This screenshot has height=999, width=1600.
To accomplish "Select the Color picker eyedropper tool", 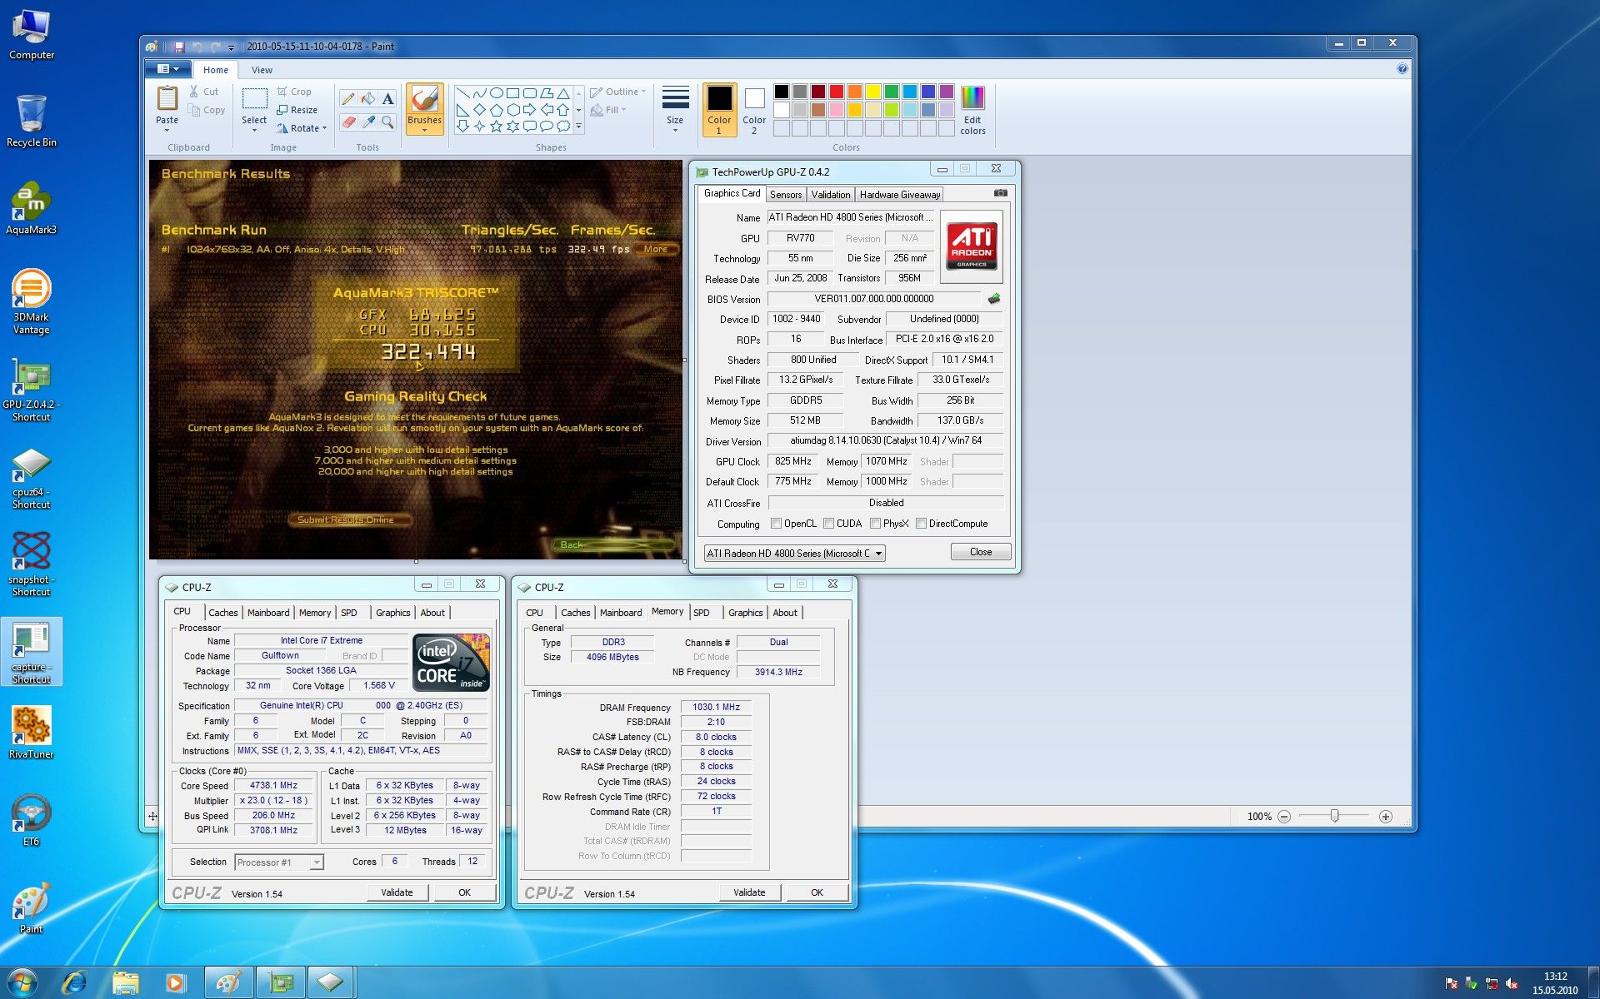I will (368, 122).
